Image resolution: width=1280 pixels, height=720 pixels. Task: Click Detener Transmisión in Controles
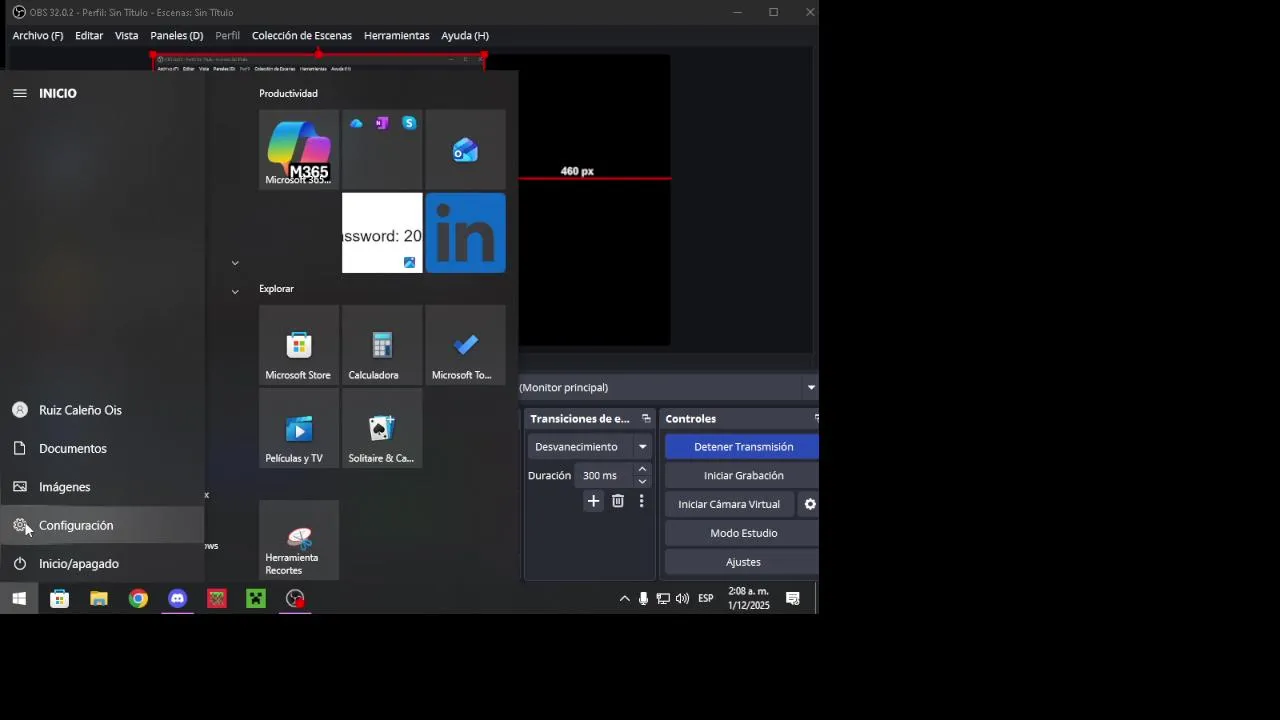click(743, 447)
